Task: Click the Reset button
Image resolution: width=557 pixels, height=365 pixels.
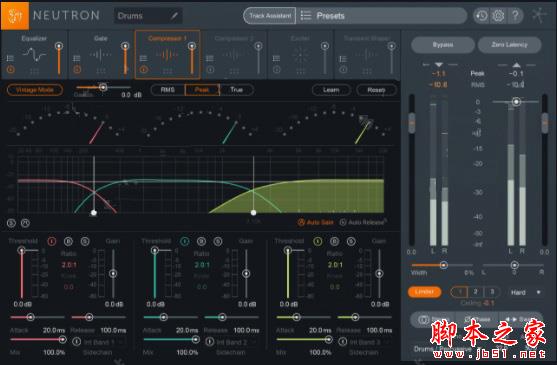Action: tap(376, 90)
